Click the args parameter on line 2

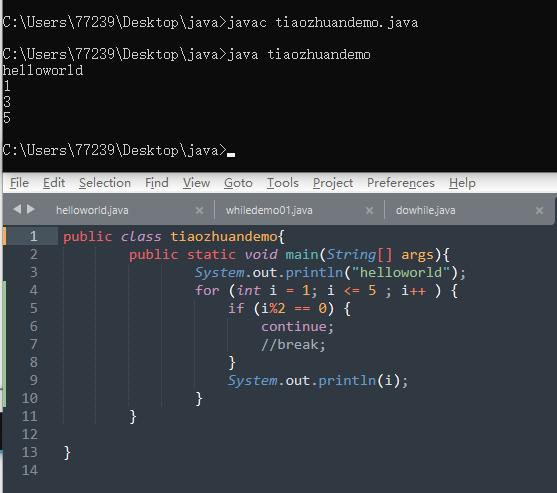point(417,255)
